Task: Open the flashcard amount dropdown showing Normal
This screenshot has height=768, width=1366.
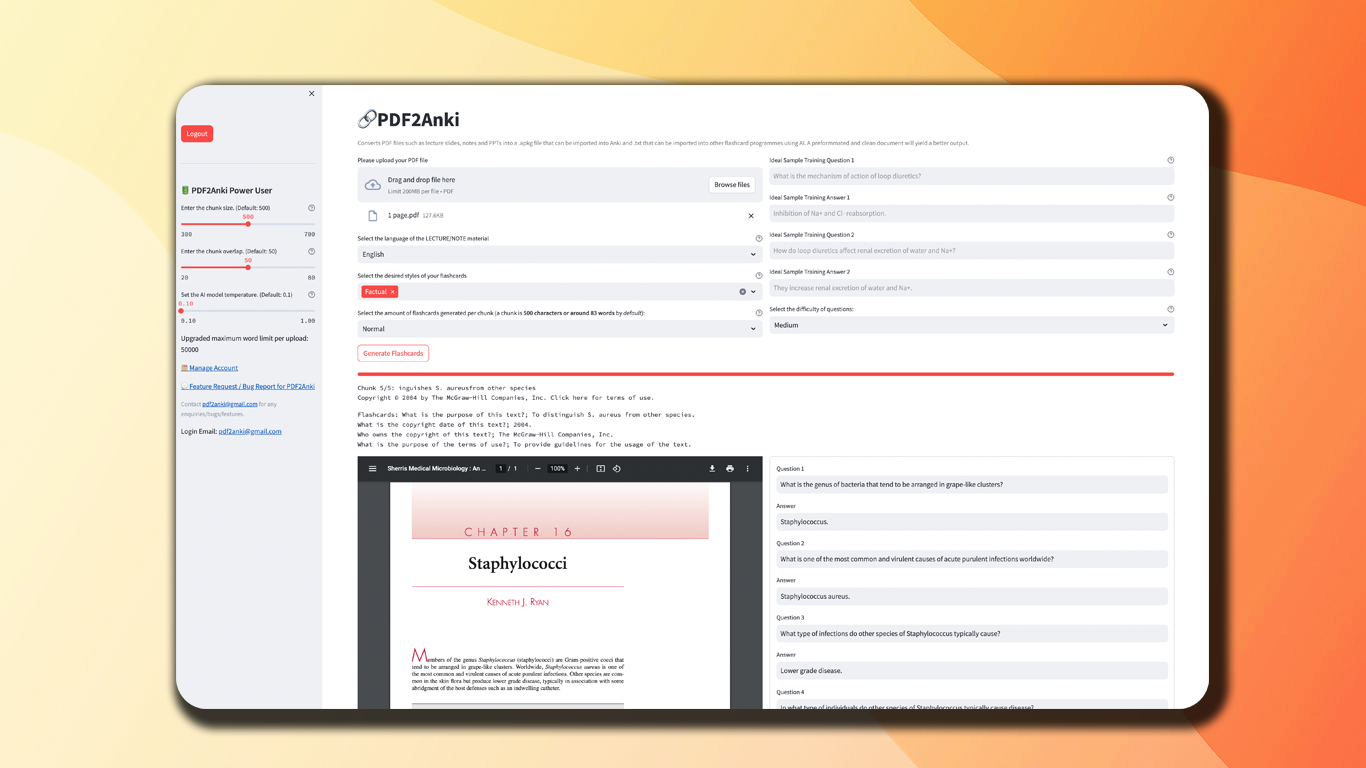Action: [560, 329]
